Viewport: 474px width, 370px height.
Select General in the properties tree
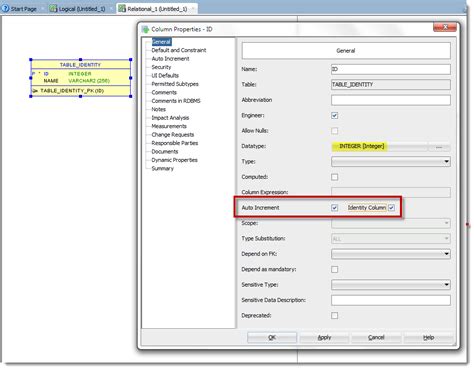(161, 42)
